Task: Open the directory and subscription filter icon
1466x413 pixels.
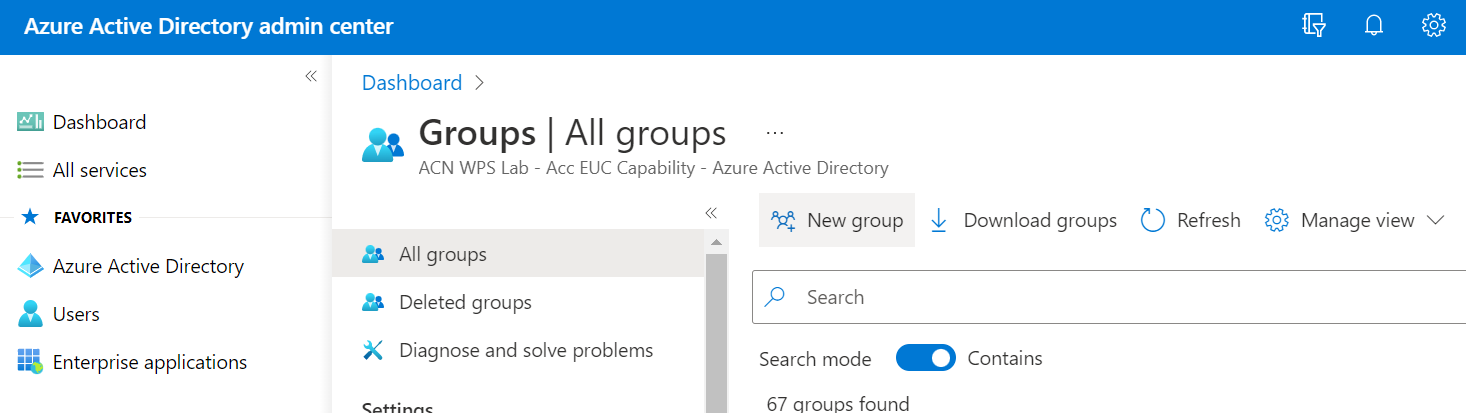Action: [x=1314, y=26]
